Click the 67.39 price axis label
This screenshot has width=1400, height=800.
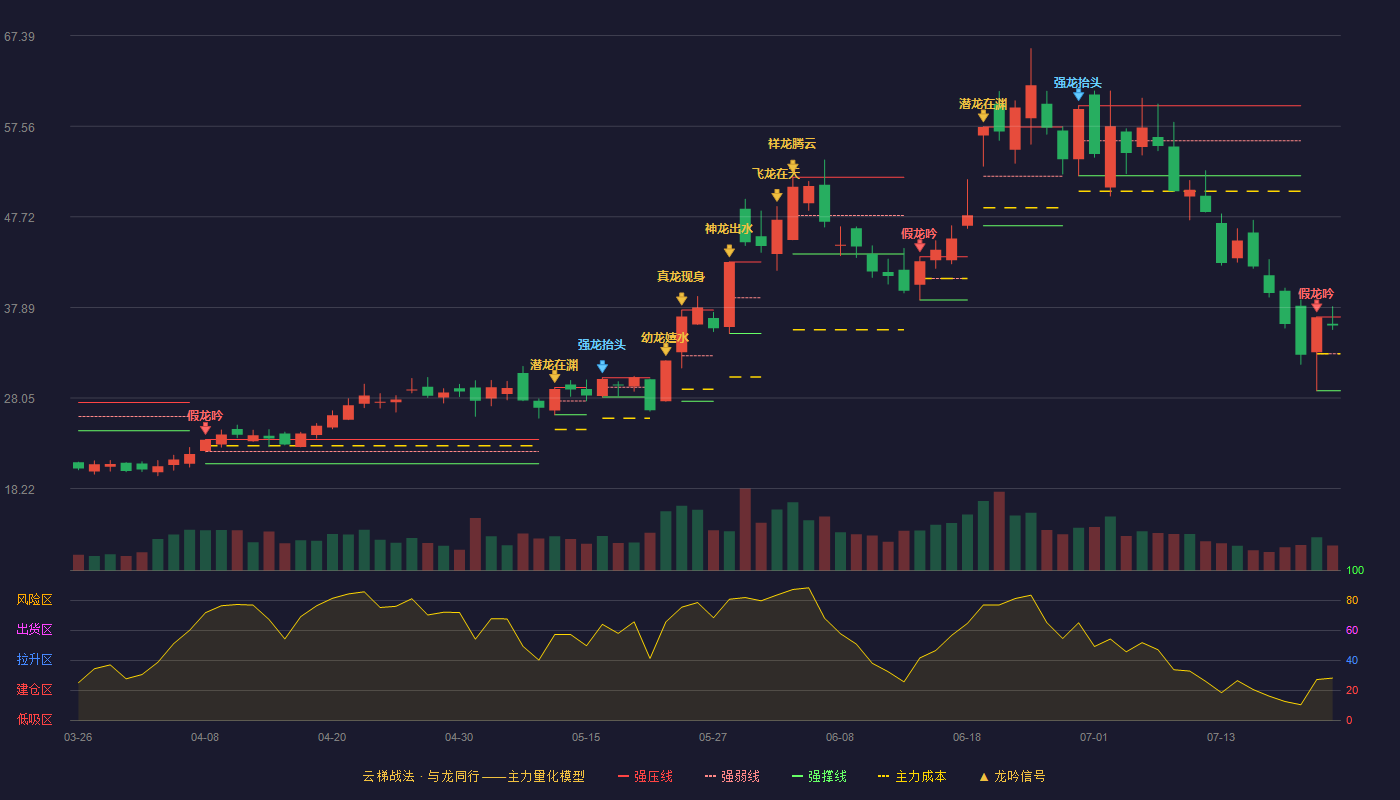[x=19, y=37]
